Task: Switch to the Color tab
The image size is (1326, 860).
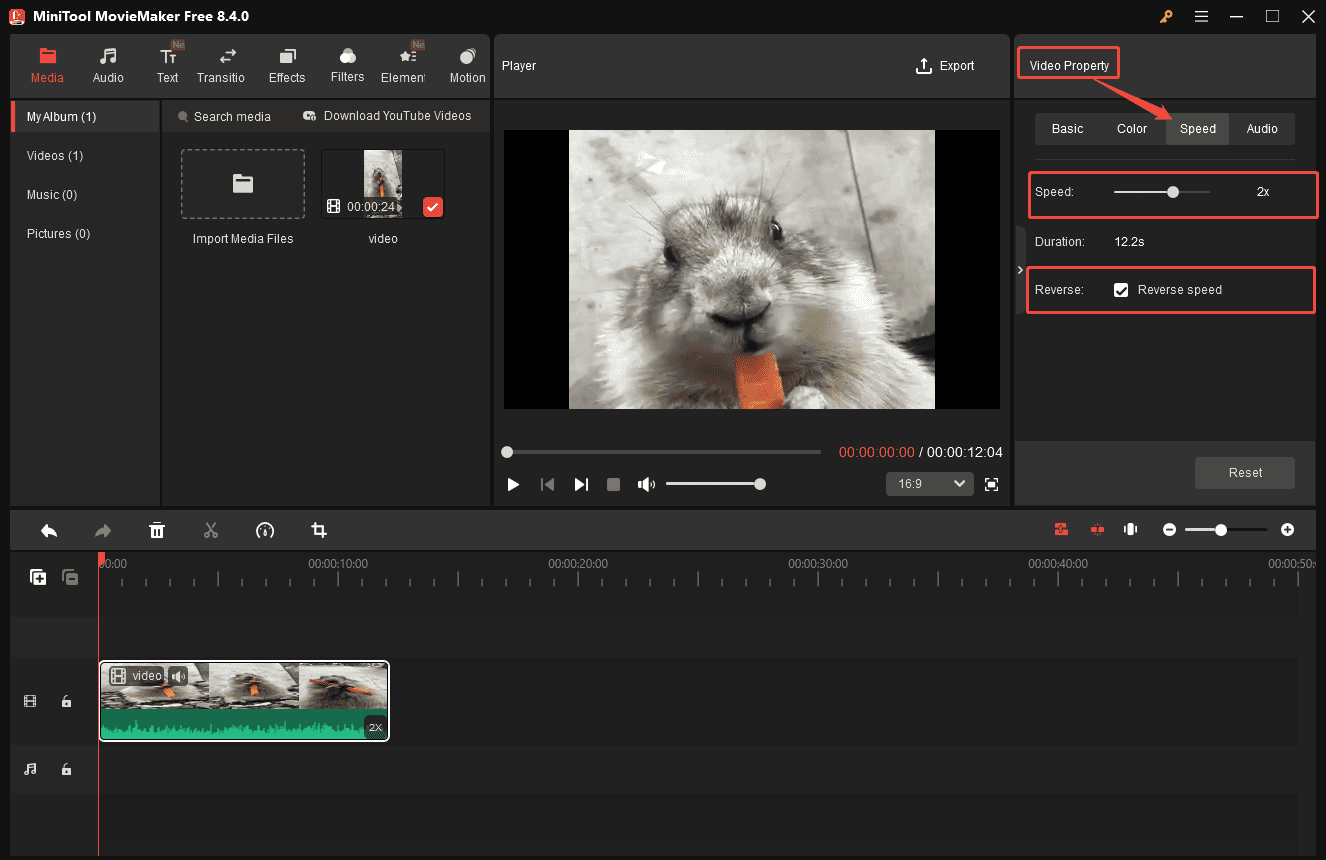Action: tap(1131, 128)
